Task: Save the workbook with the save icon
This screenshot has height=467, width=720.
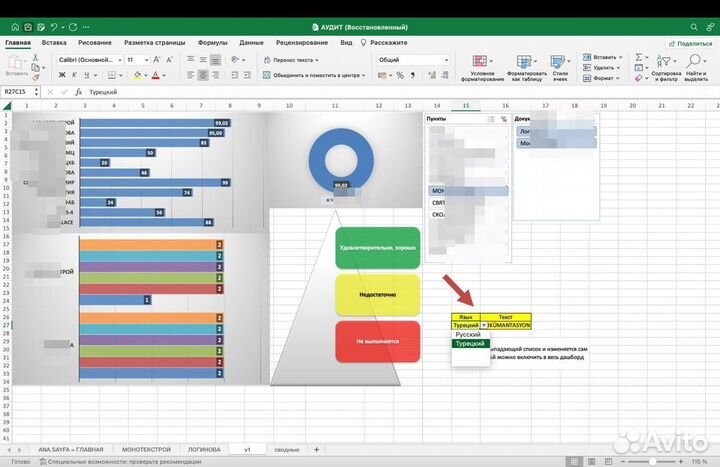Action: point(28,28)
